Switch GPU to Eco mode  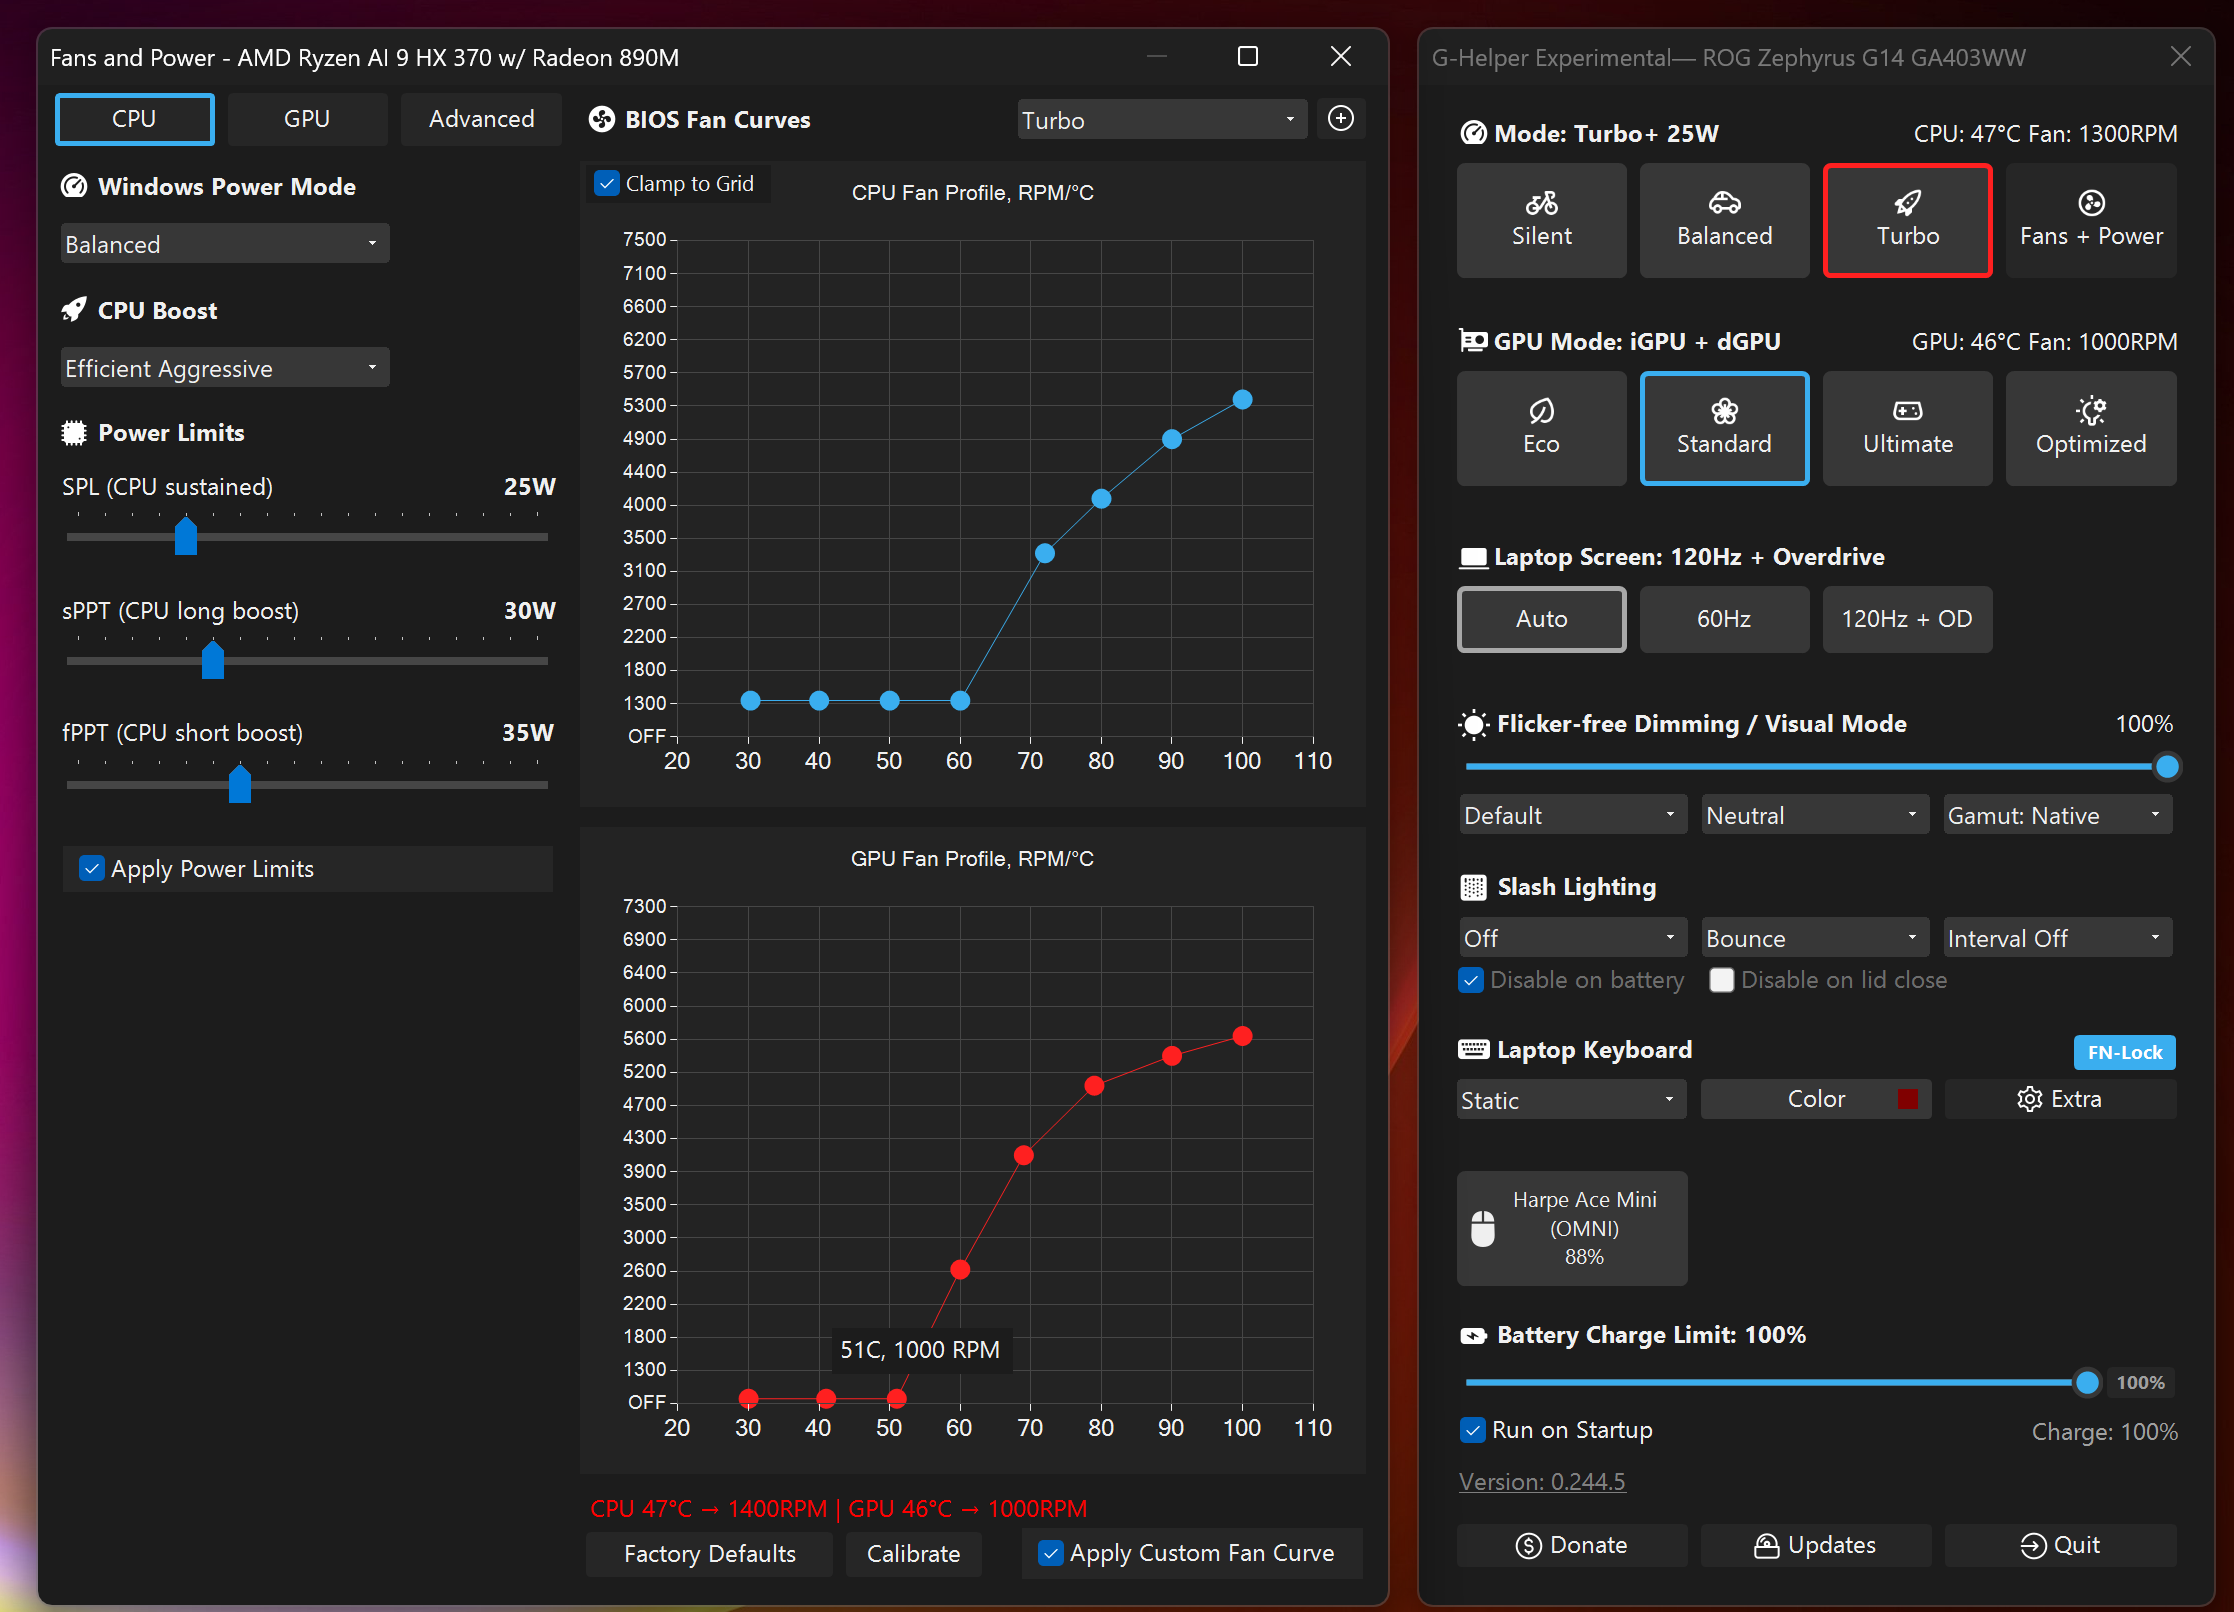(1541, 428)
